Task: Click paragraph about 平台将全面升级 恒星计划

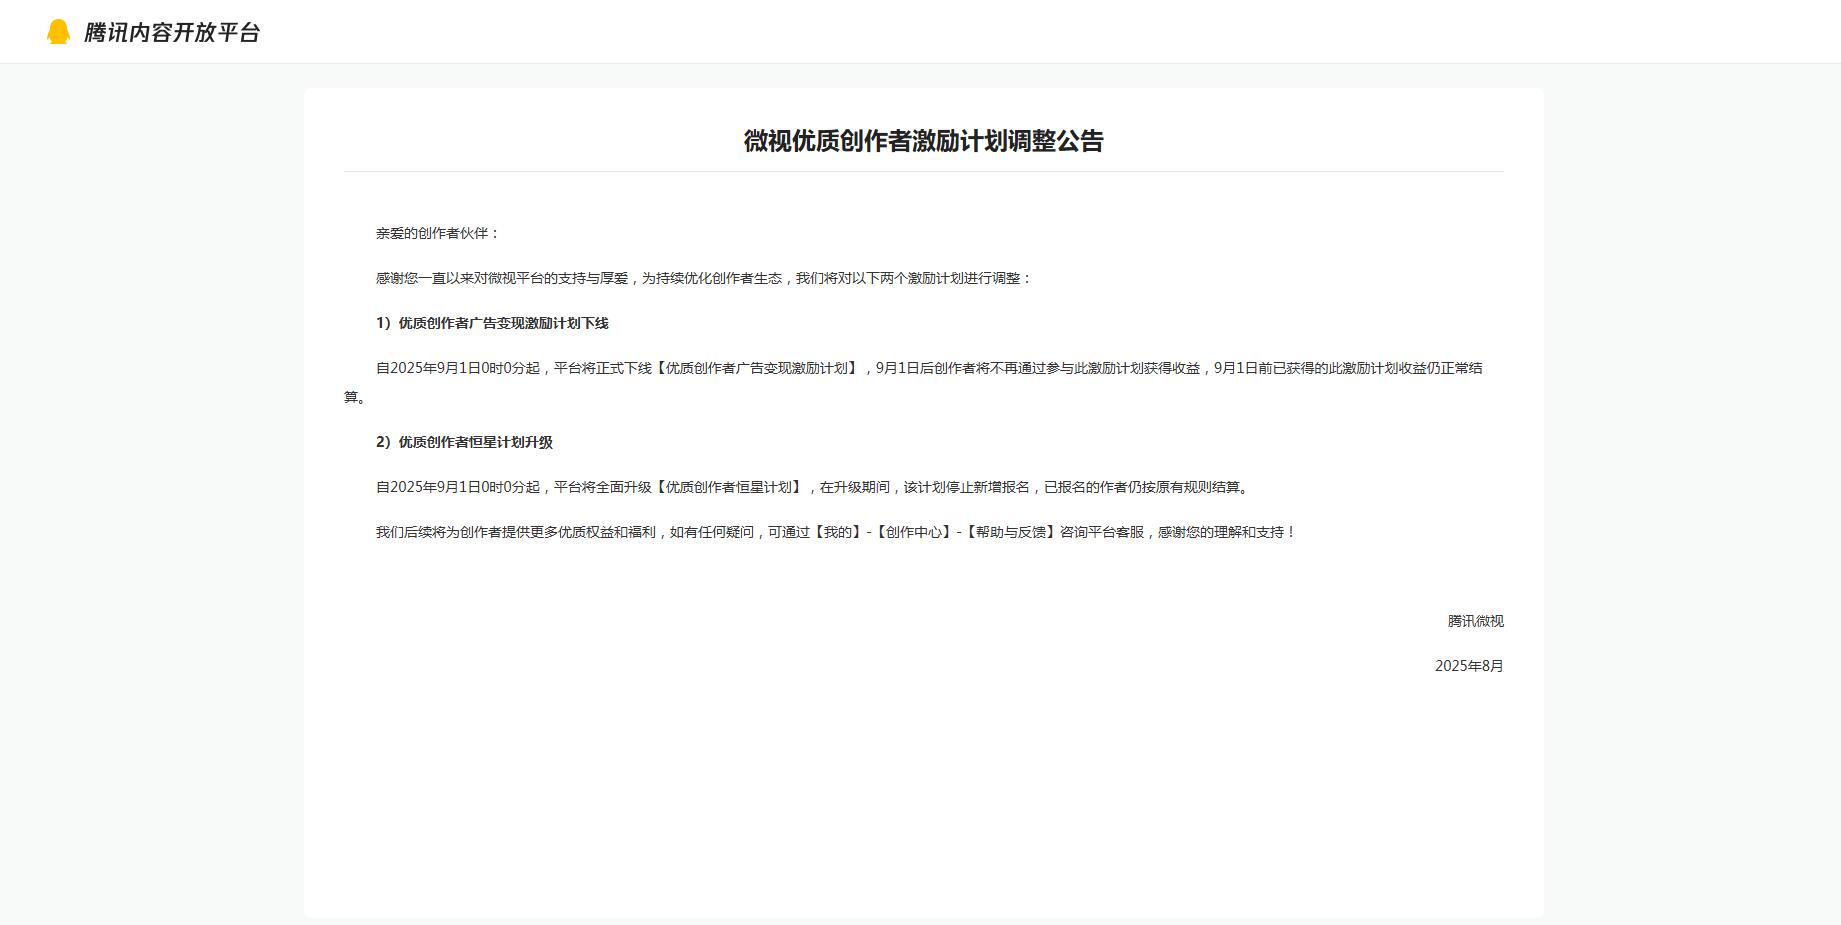Action: coord(812,487)
